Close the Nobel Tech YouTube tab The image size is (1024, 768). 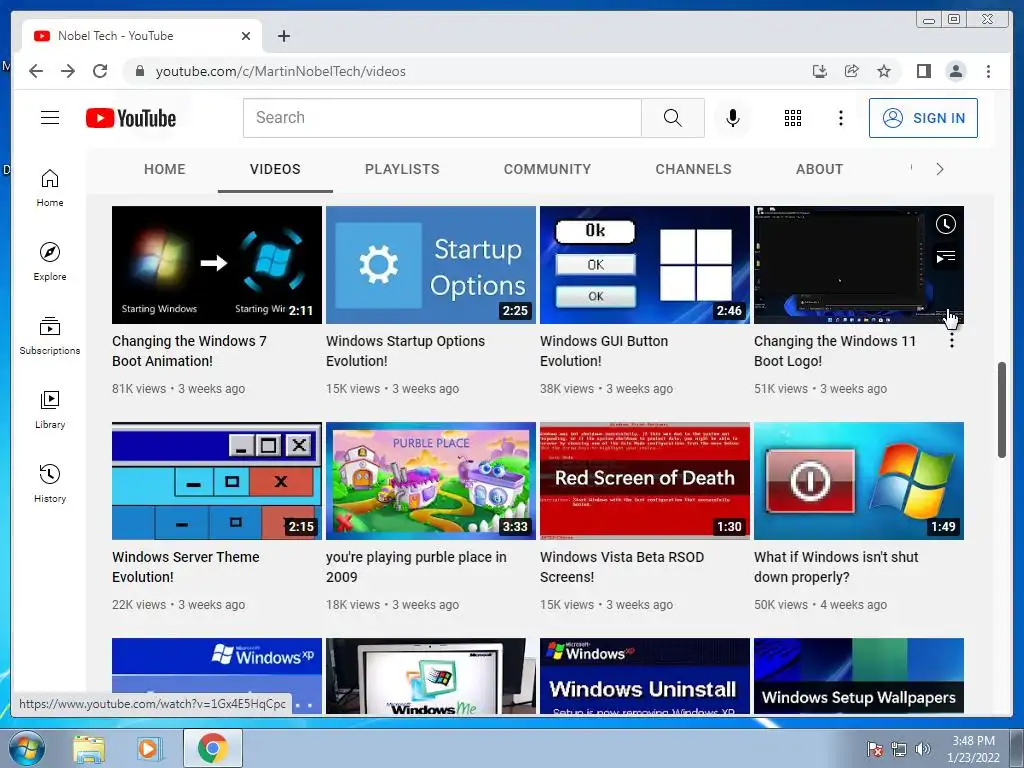click(x=246, y=36)
